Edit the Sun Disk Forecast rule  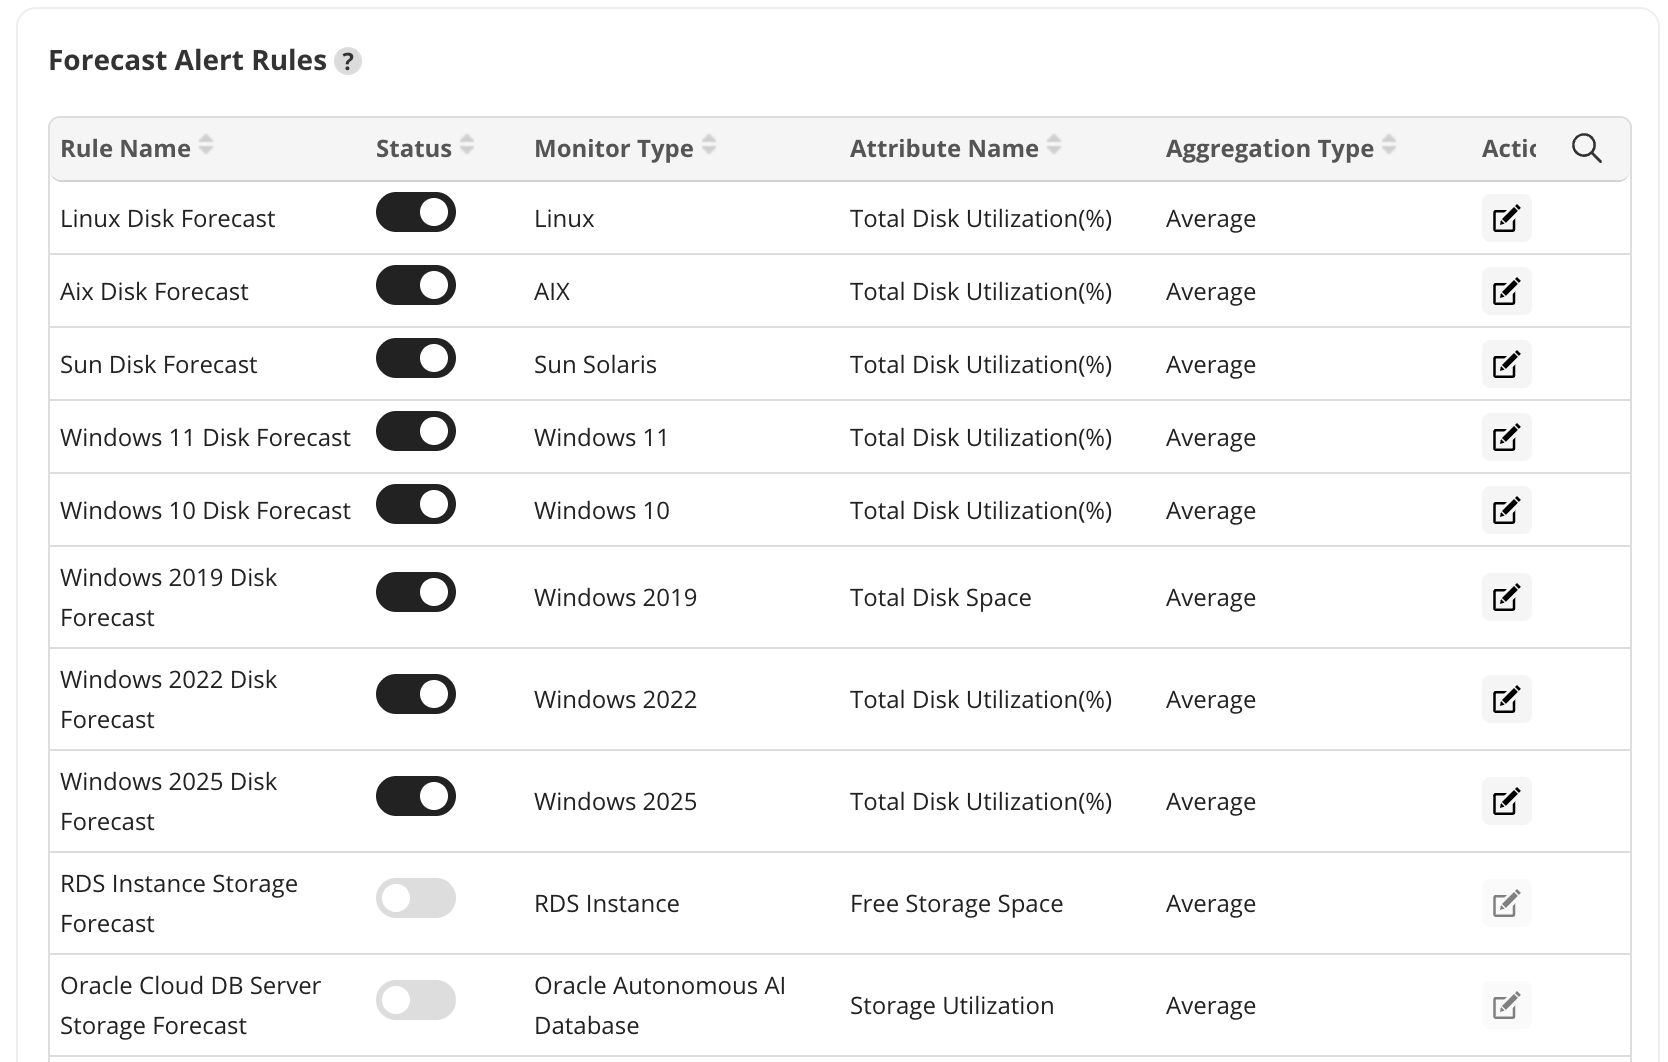coord(1506,364)
